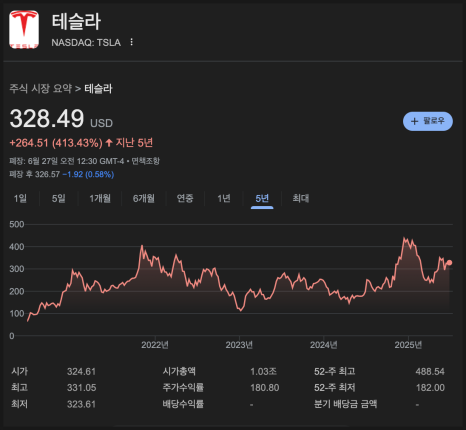Open the 면책조항 disclaimer link
The width and height of the screenshot is (466, 430).
click(x=145, y=161)
